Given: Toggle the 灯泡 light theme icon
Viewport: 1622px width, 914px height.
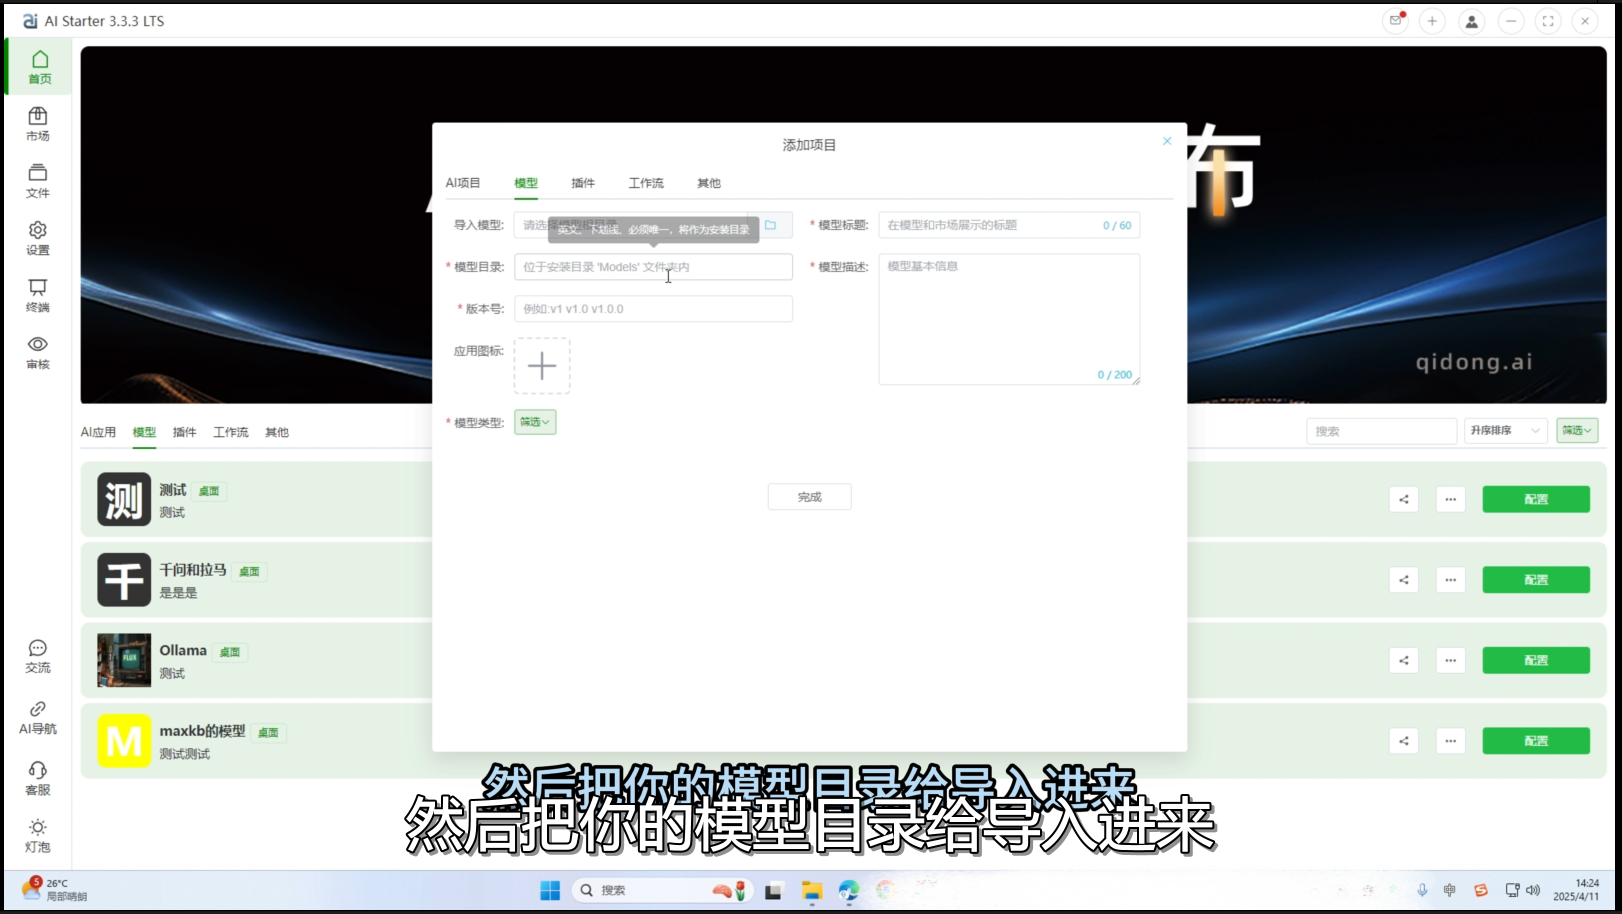Looking at the screenshot, I should coord(38,835).
